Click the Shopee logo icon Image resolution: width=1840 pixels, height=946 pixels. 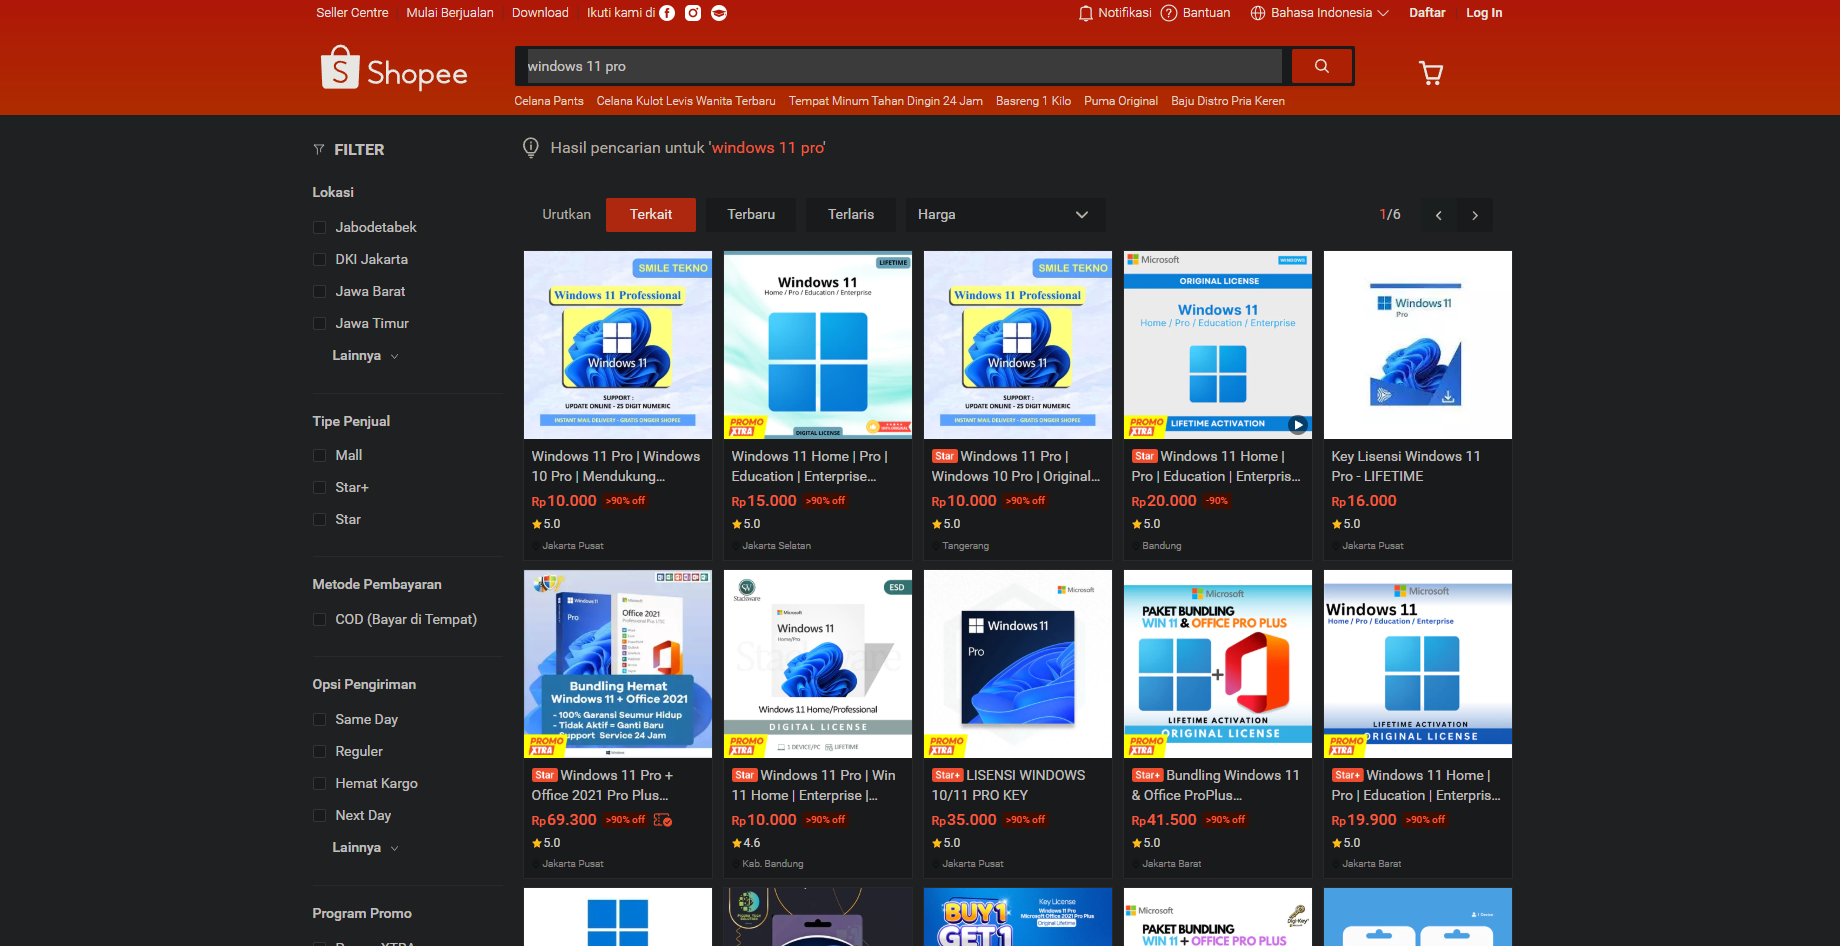[x=340, y=68]
